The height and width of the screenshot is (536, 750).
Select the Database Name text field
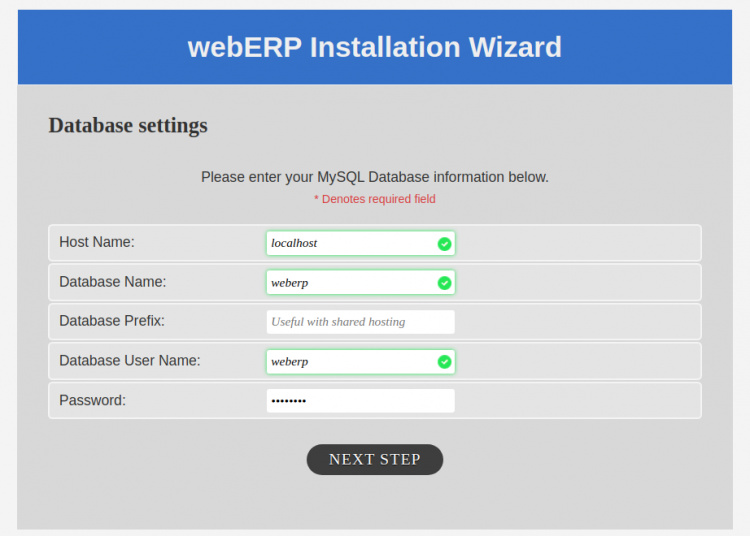(x=350, y=283)
